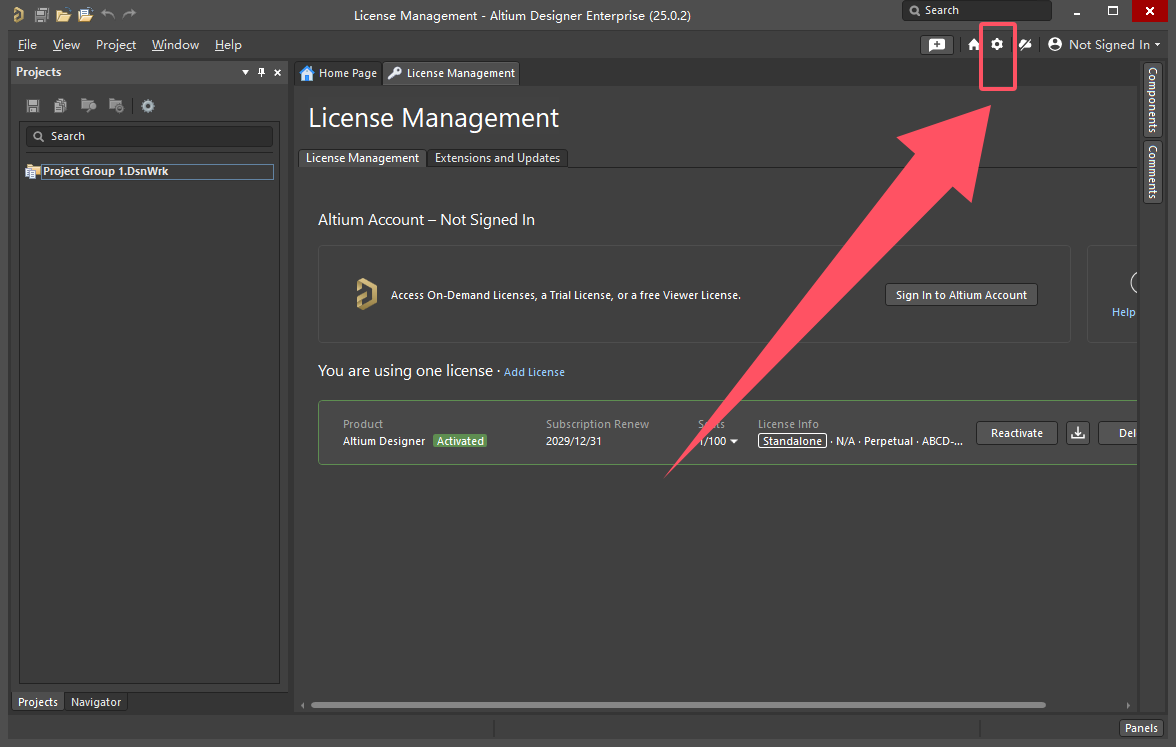Click the top global Search field
This screenshot has width=1176, height=747.
coord(976,10)
